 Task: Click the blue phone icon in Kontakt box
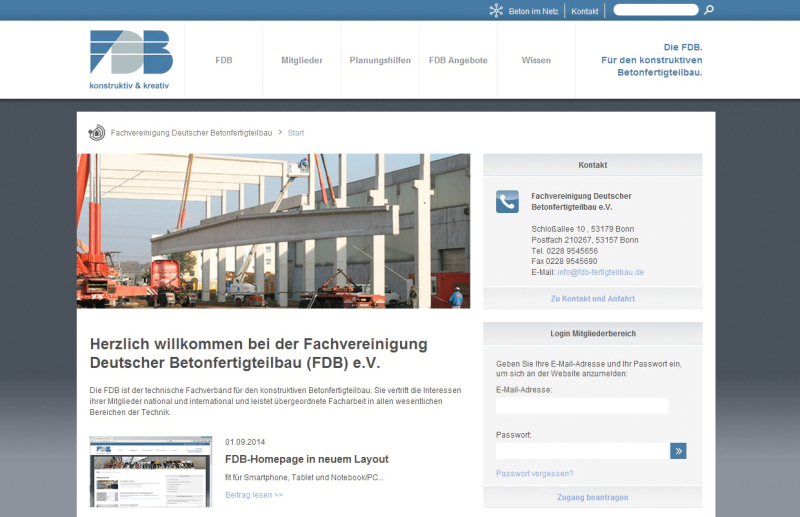tap(507, 202)
